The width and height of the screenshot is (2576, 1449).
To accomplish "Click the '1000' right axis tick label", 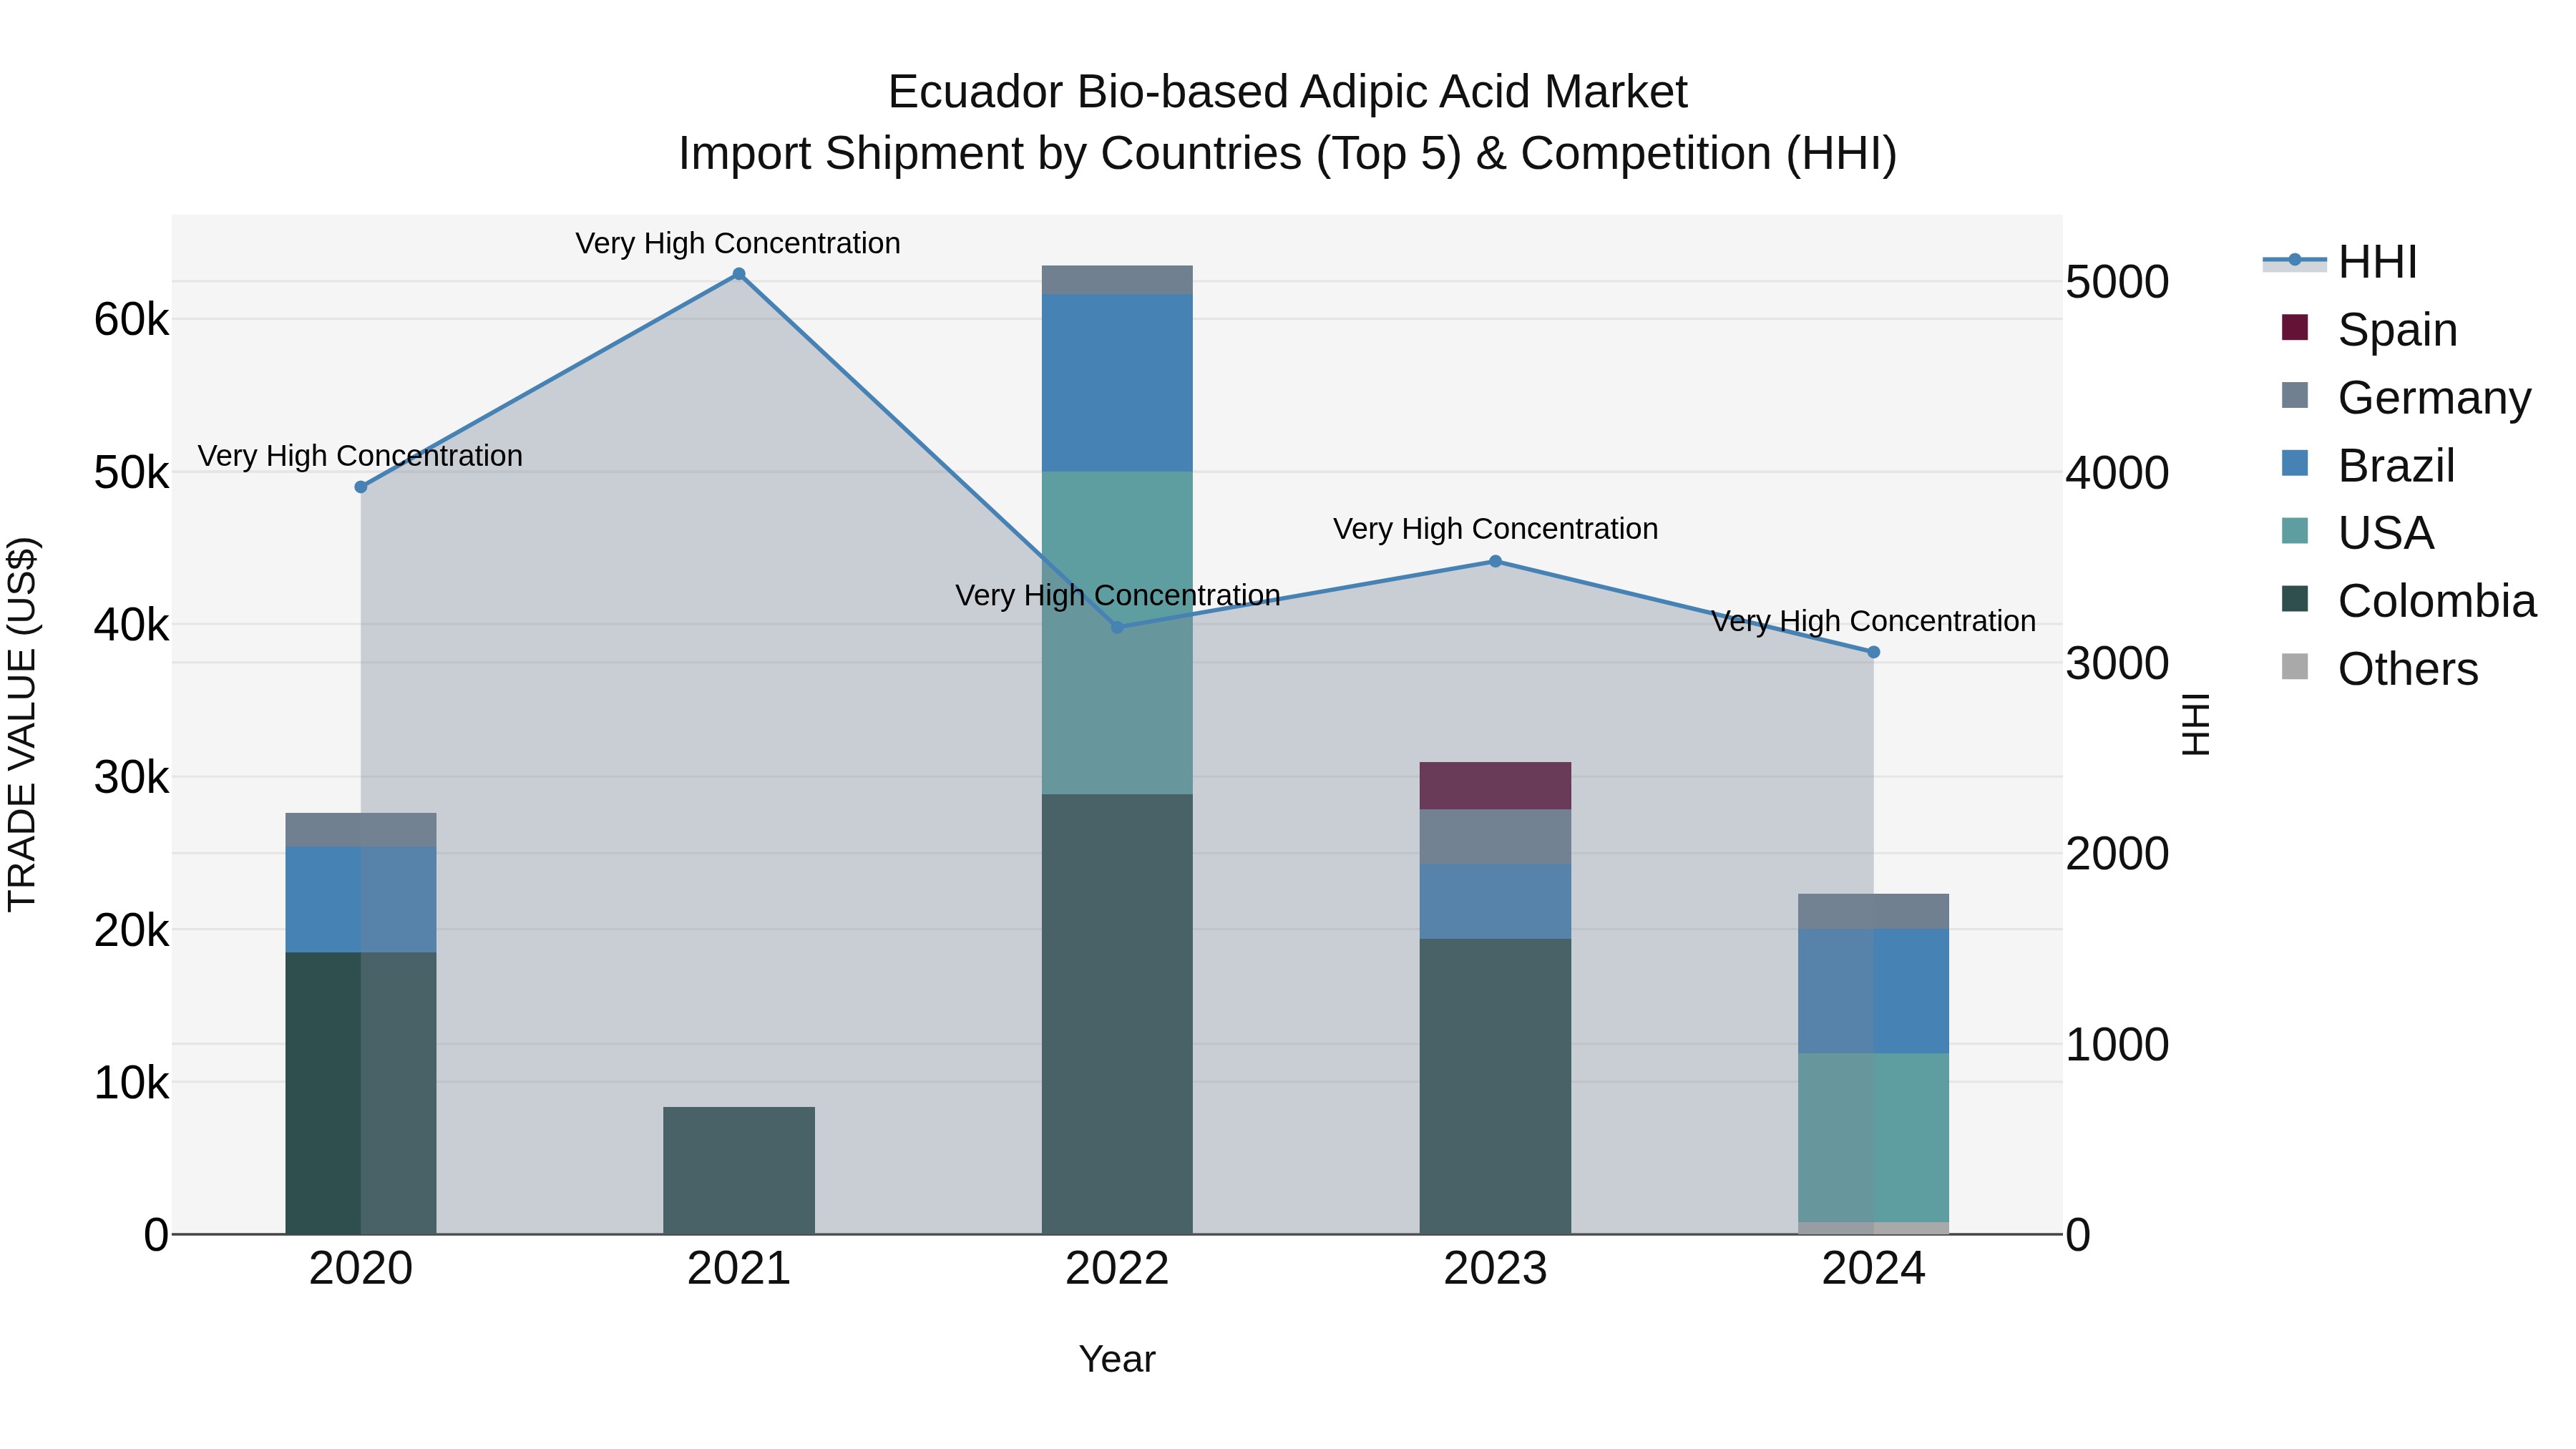I will coord(2117,1044).
